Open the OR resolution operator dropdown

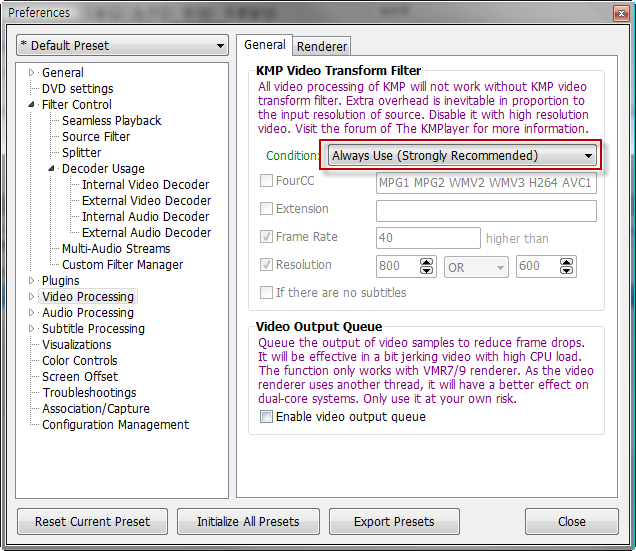[x=476, y=267]
